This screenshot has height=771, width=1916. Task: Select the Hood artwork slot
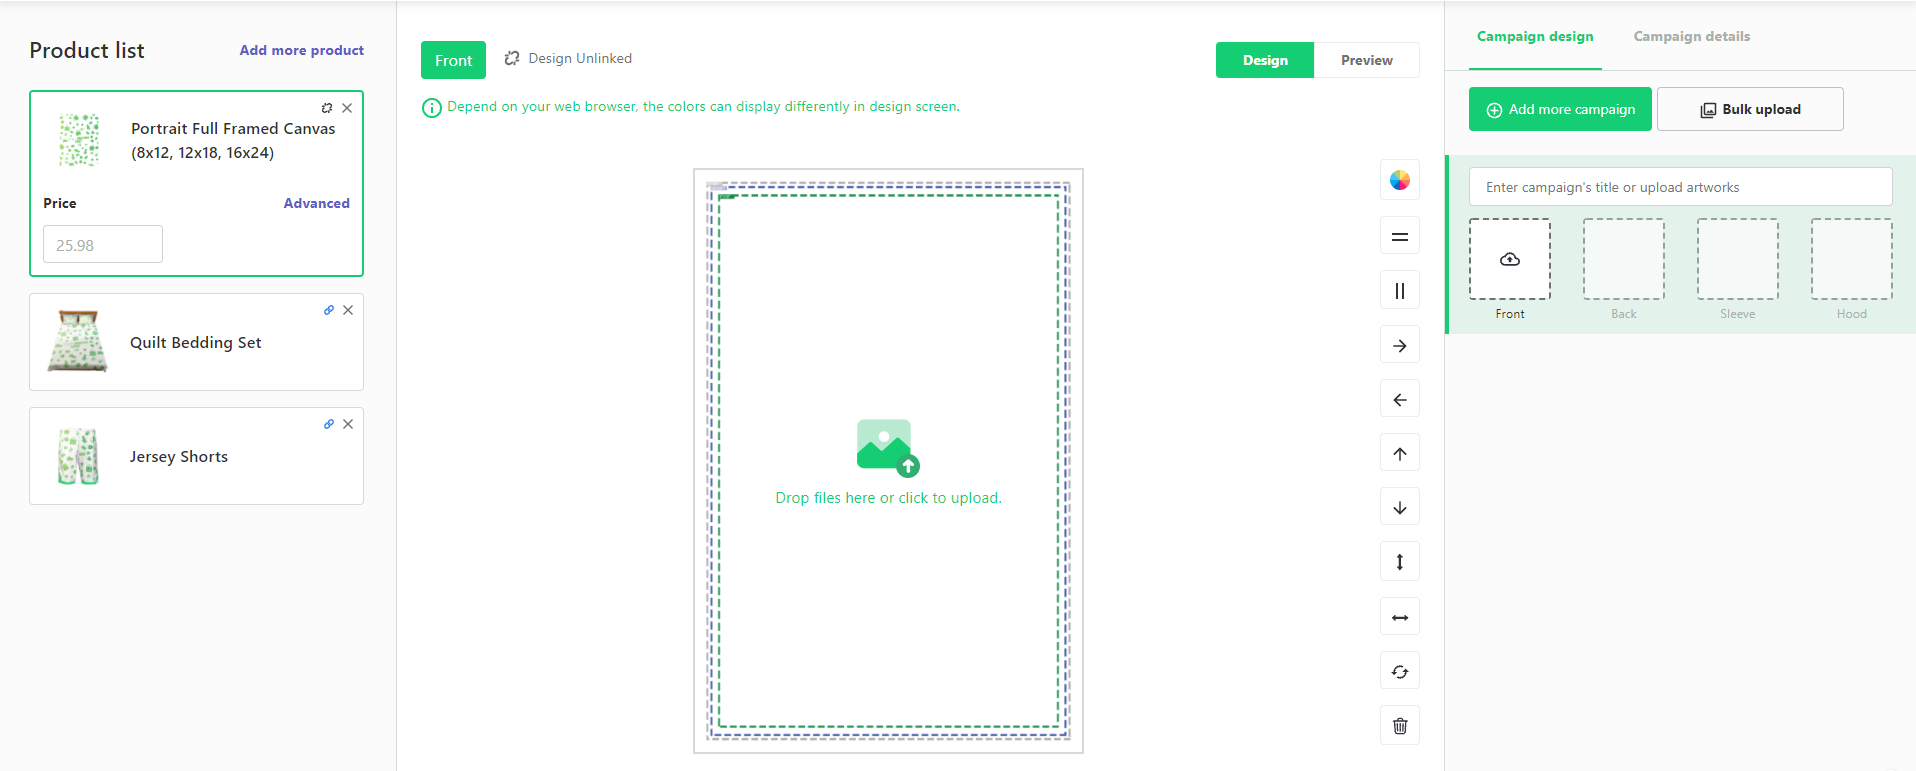tap(1852, 259)
